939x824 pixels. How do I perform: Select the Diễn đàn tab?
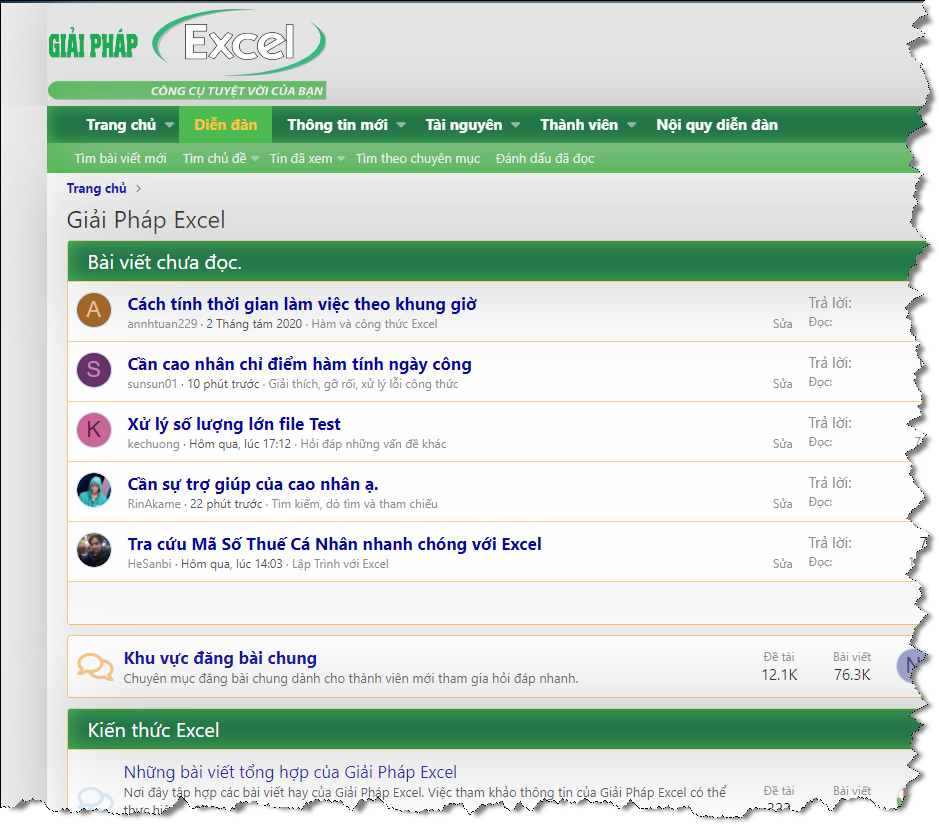pyautogui.click(x=226, y=125)
